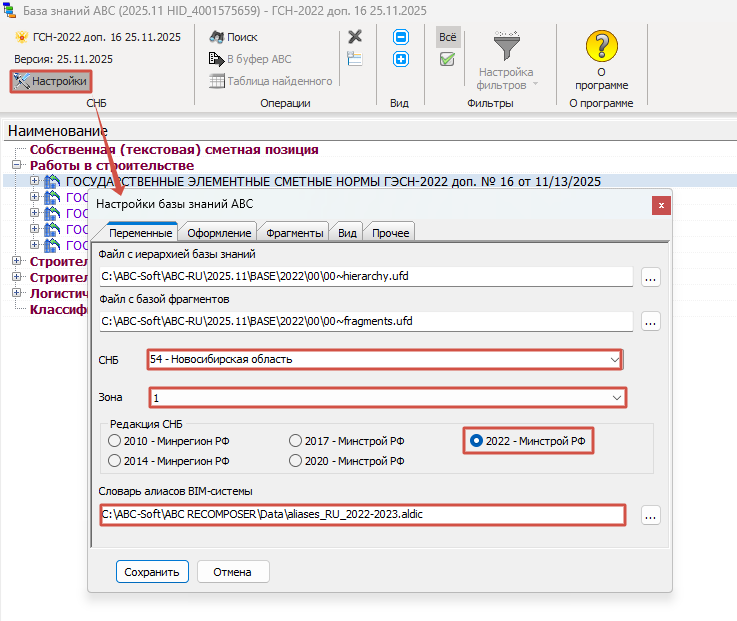737x621 pixels.
Task: Open the О программе question mark icon
Action: [x=602, y=46]
